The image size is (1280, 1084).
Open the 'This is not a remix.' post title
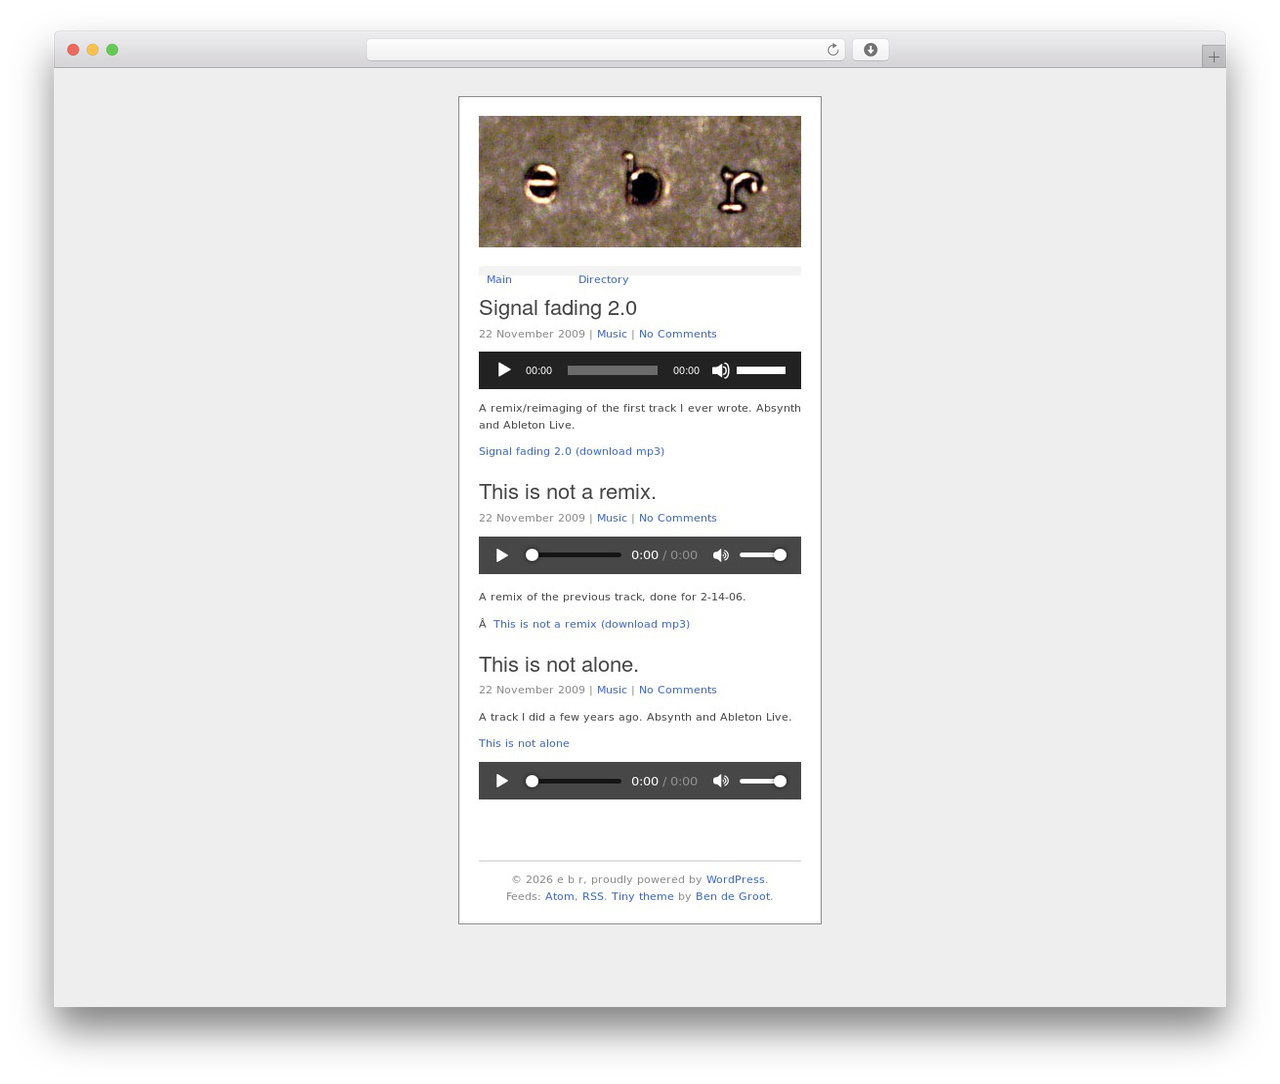click(567, 492)
